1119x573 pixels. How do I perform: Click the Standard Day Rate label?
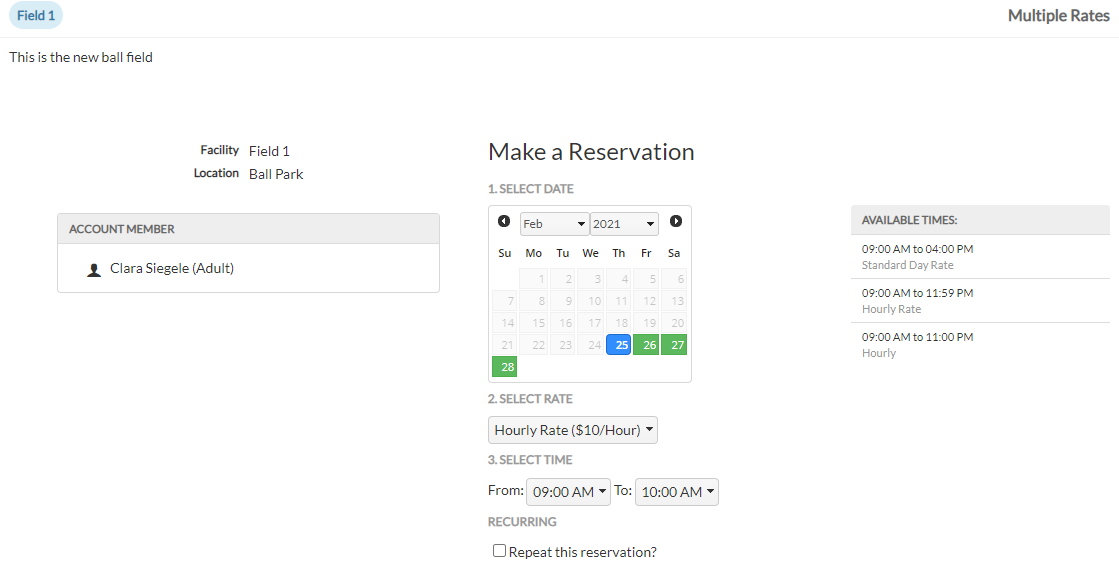point(907,265)
